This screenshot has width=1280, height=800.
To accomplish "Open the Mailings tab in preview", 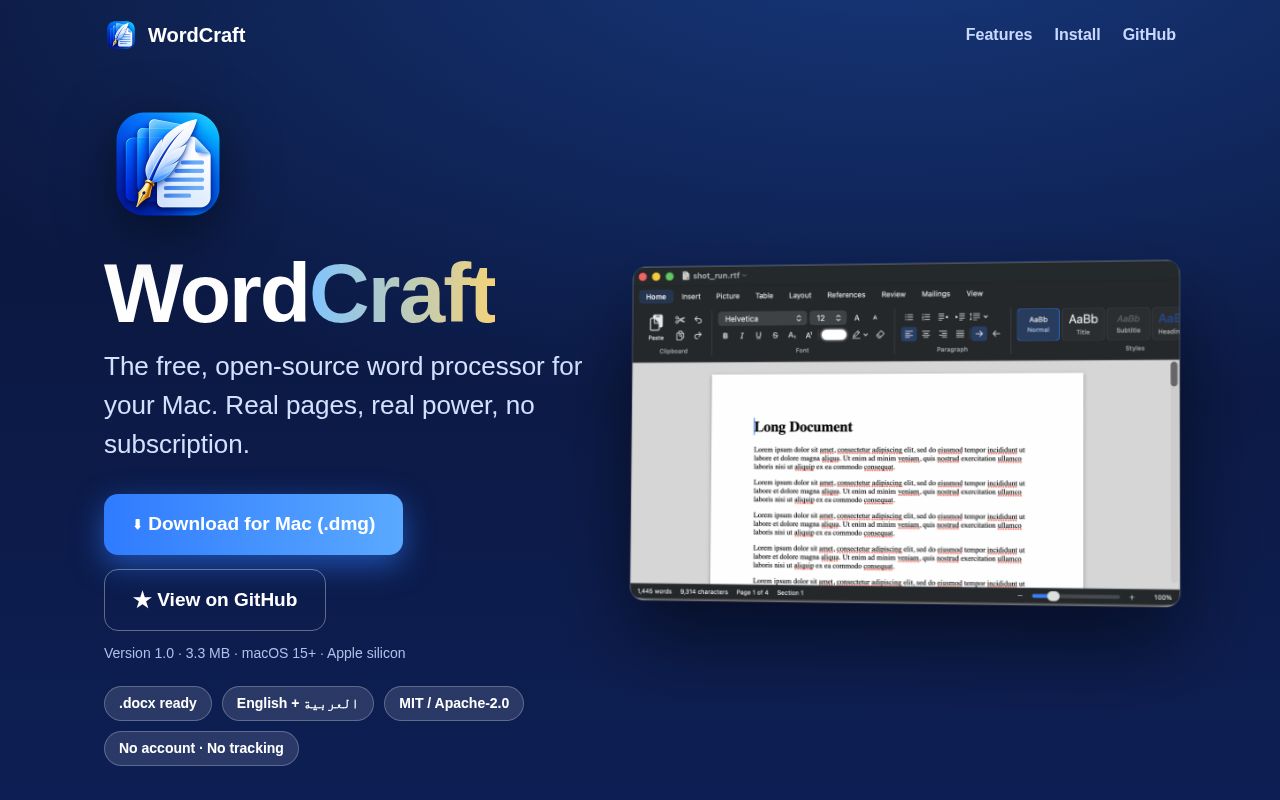I will click(x=936, y=294).
